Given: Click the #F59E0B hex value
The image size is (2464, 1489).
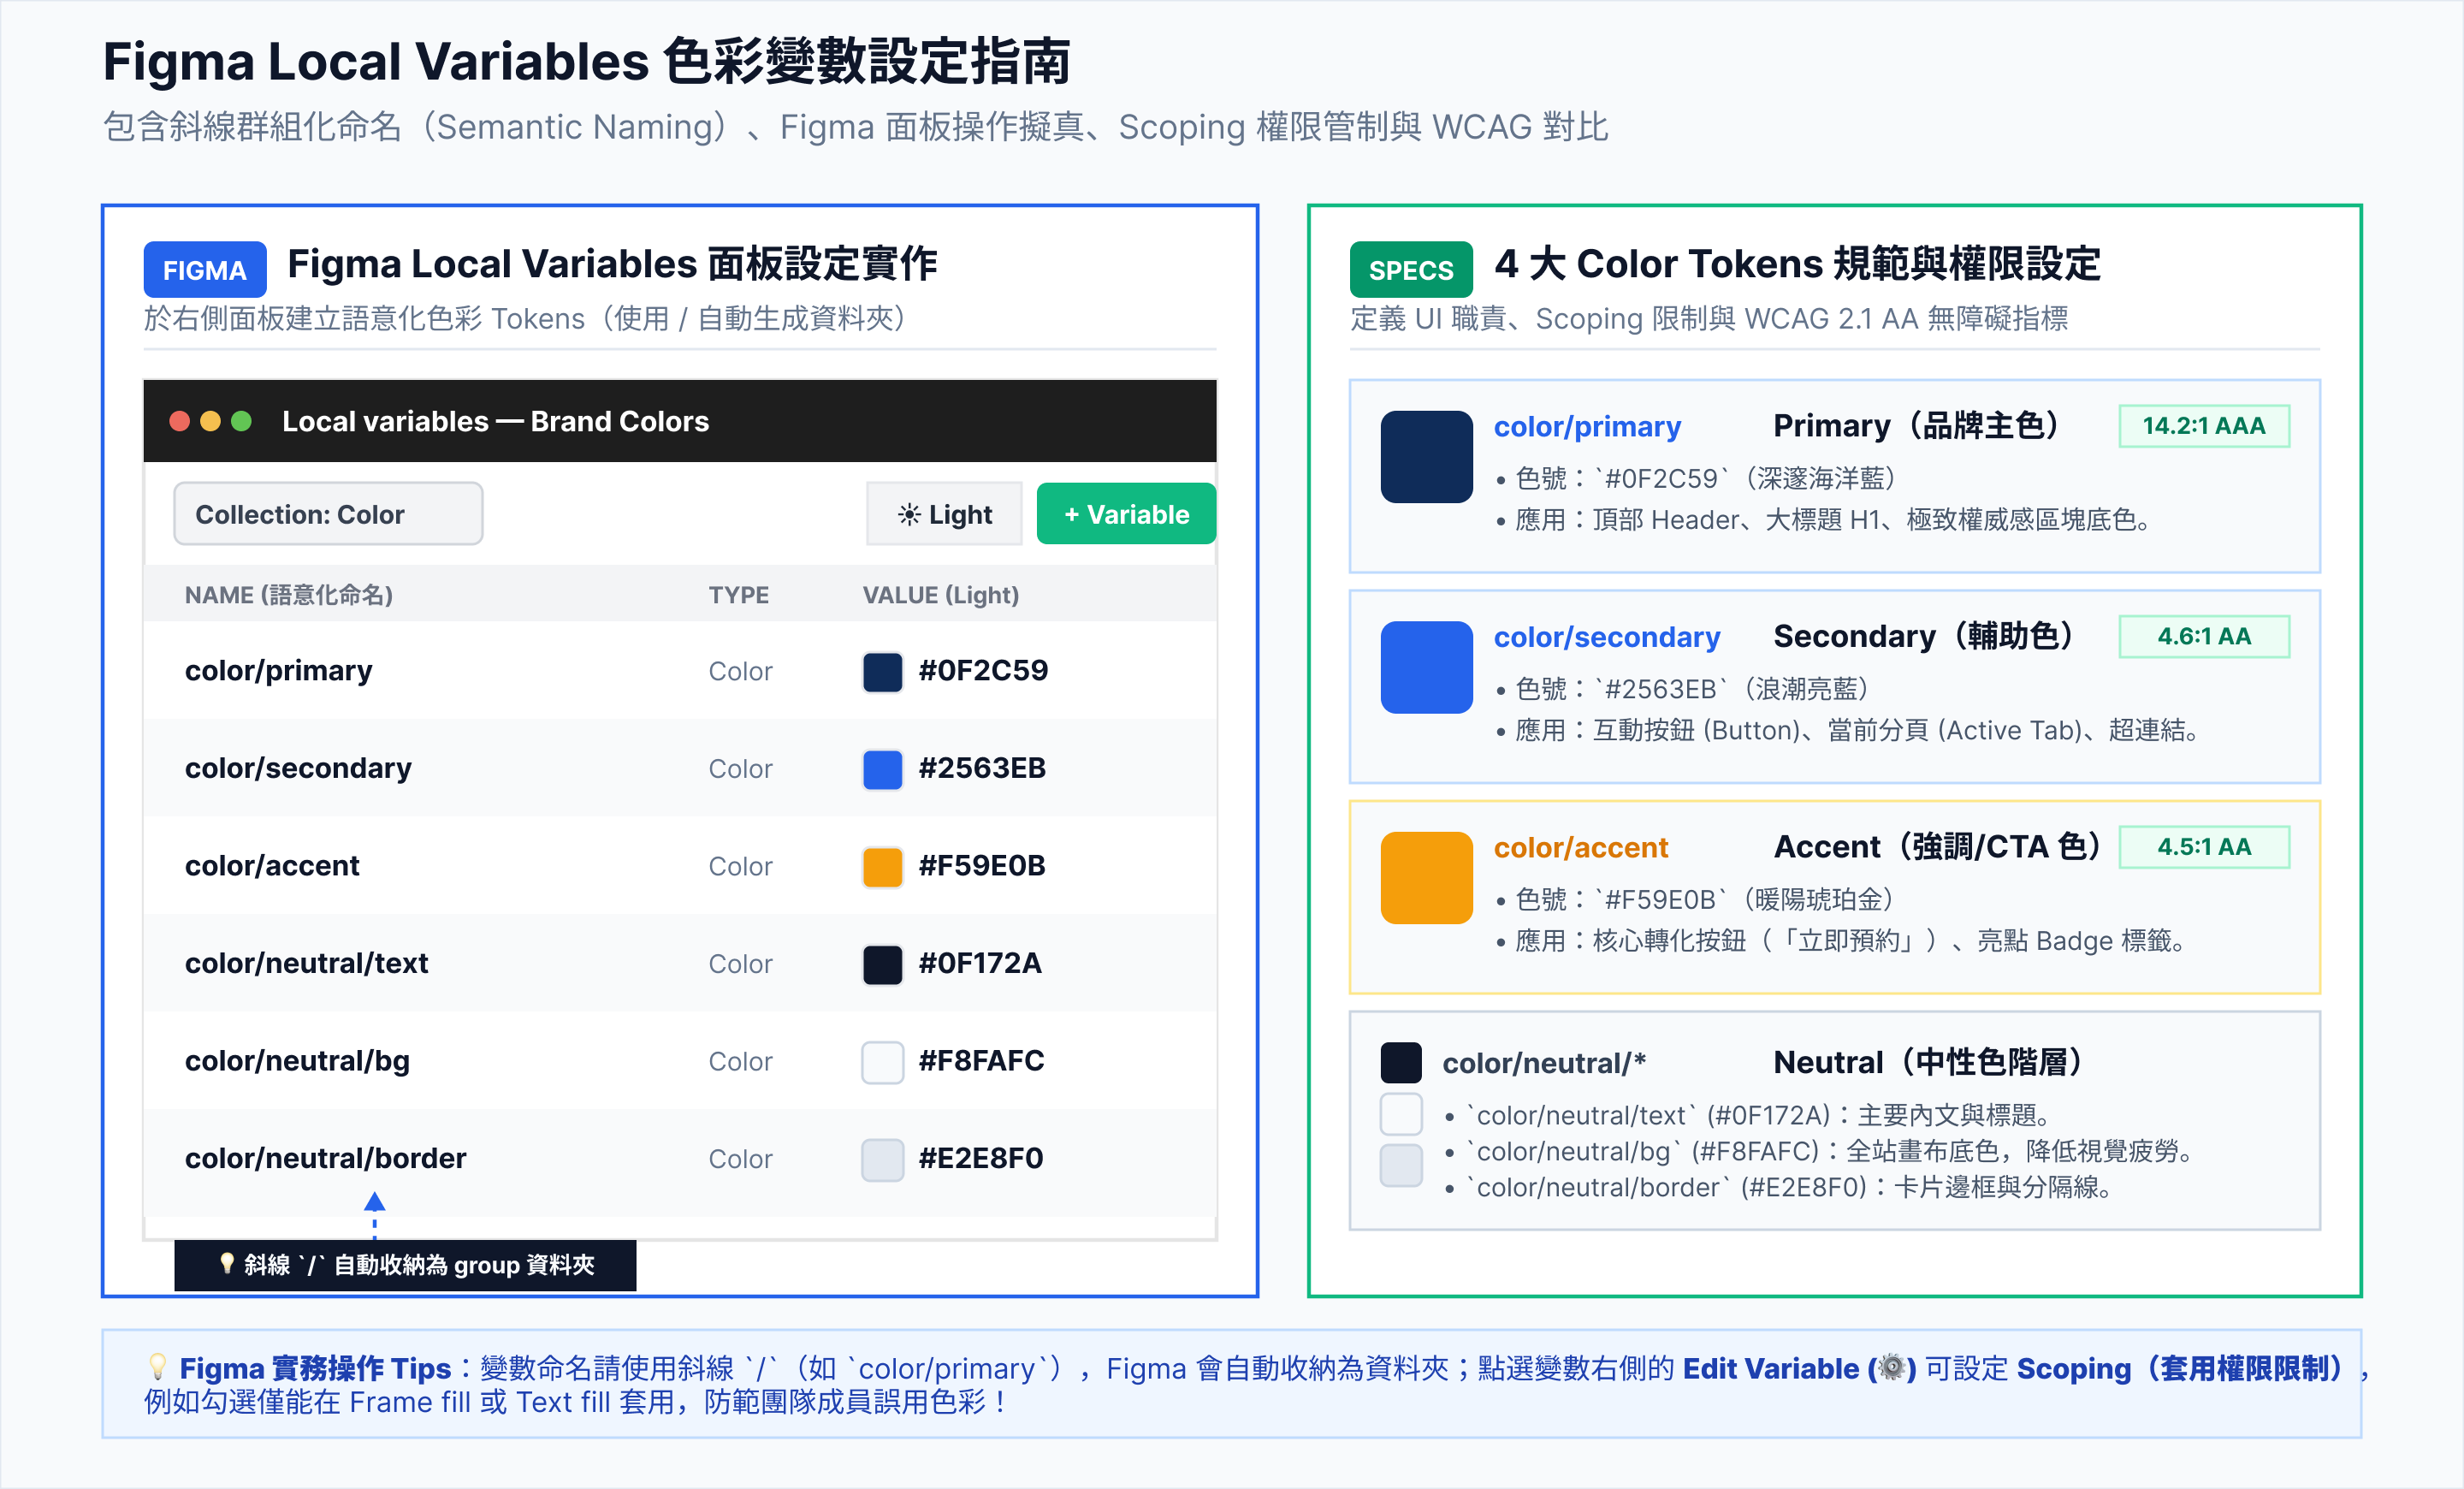Looking at the screenshot, I should (x=982, y=866).
